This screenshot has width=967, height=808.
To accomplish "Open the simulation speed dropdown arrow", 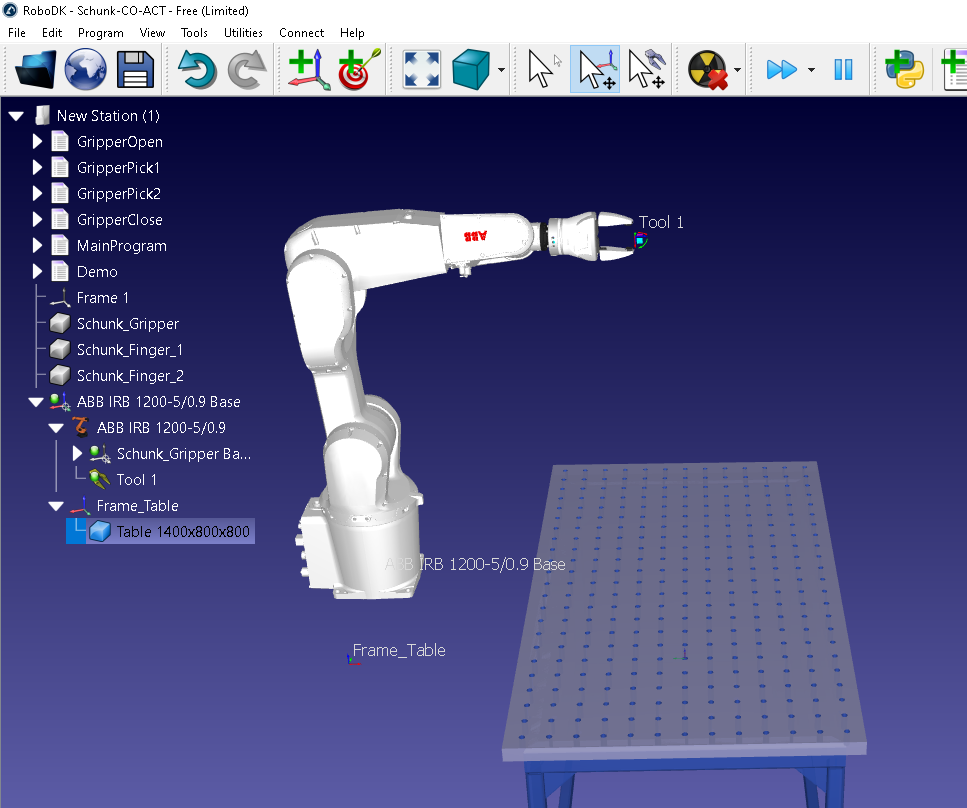I will (x=811, y=70).
